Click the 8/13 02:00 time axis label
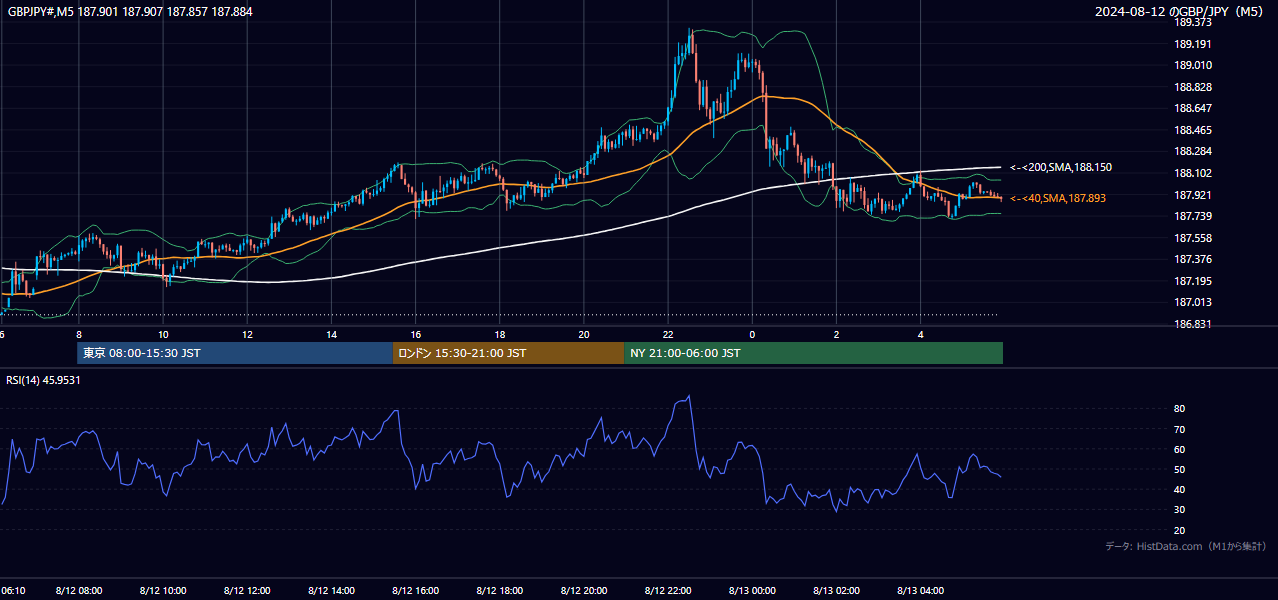This screenshot has width=1278, height=600. click(x=836, y=591)
